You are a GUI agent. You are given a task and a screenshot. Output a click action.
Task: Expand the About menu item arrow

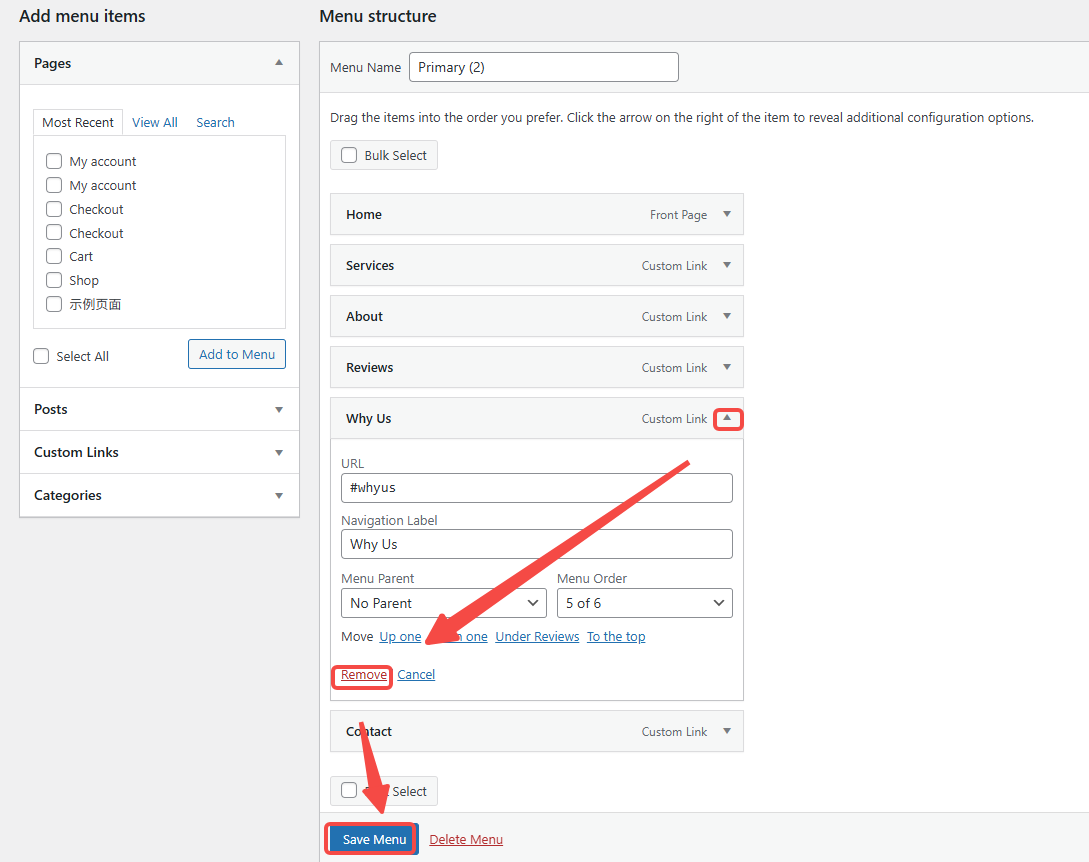coord(727,316)
